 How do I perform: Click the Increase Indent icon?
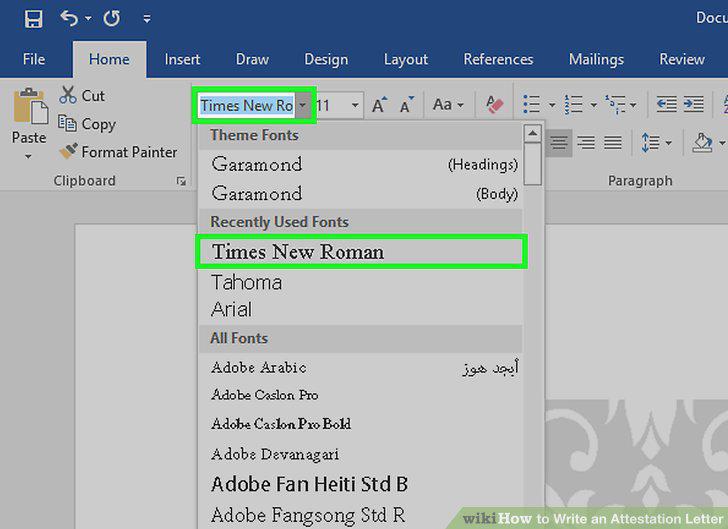(x=694, y=104)
